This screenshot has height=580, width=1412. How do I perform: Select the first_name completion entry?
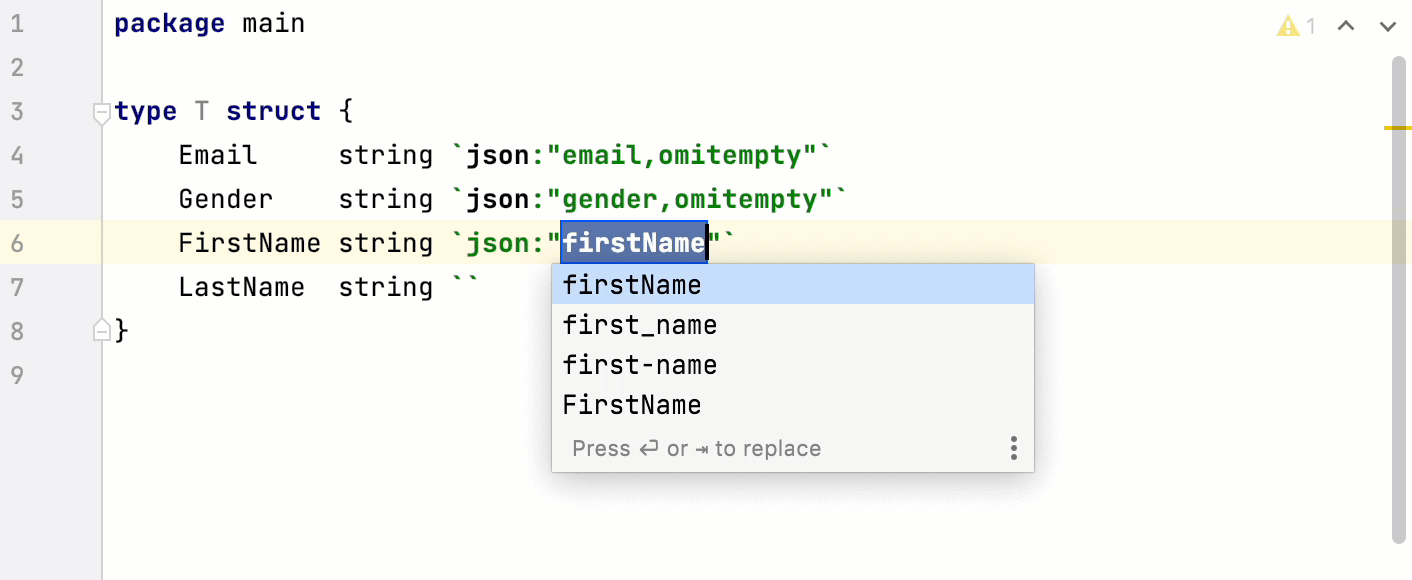639,325
